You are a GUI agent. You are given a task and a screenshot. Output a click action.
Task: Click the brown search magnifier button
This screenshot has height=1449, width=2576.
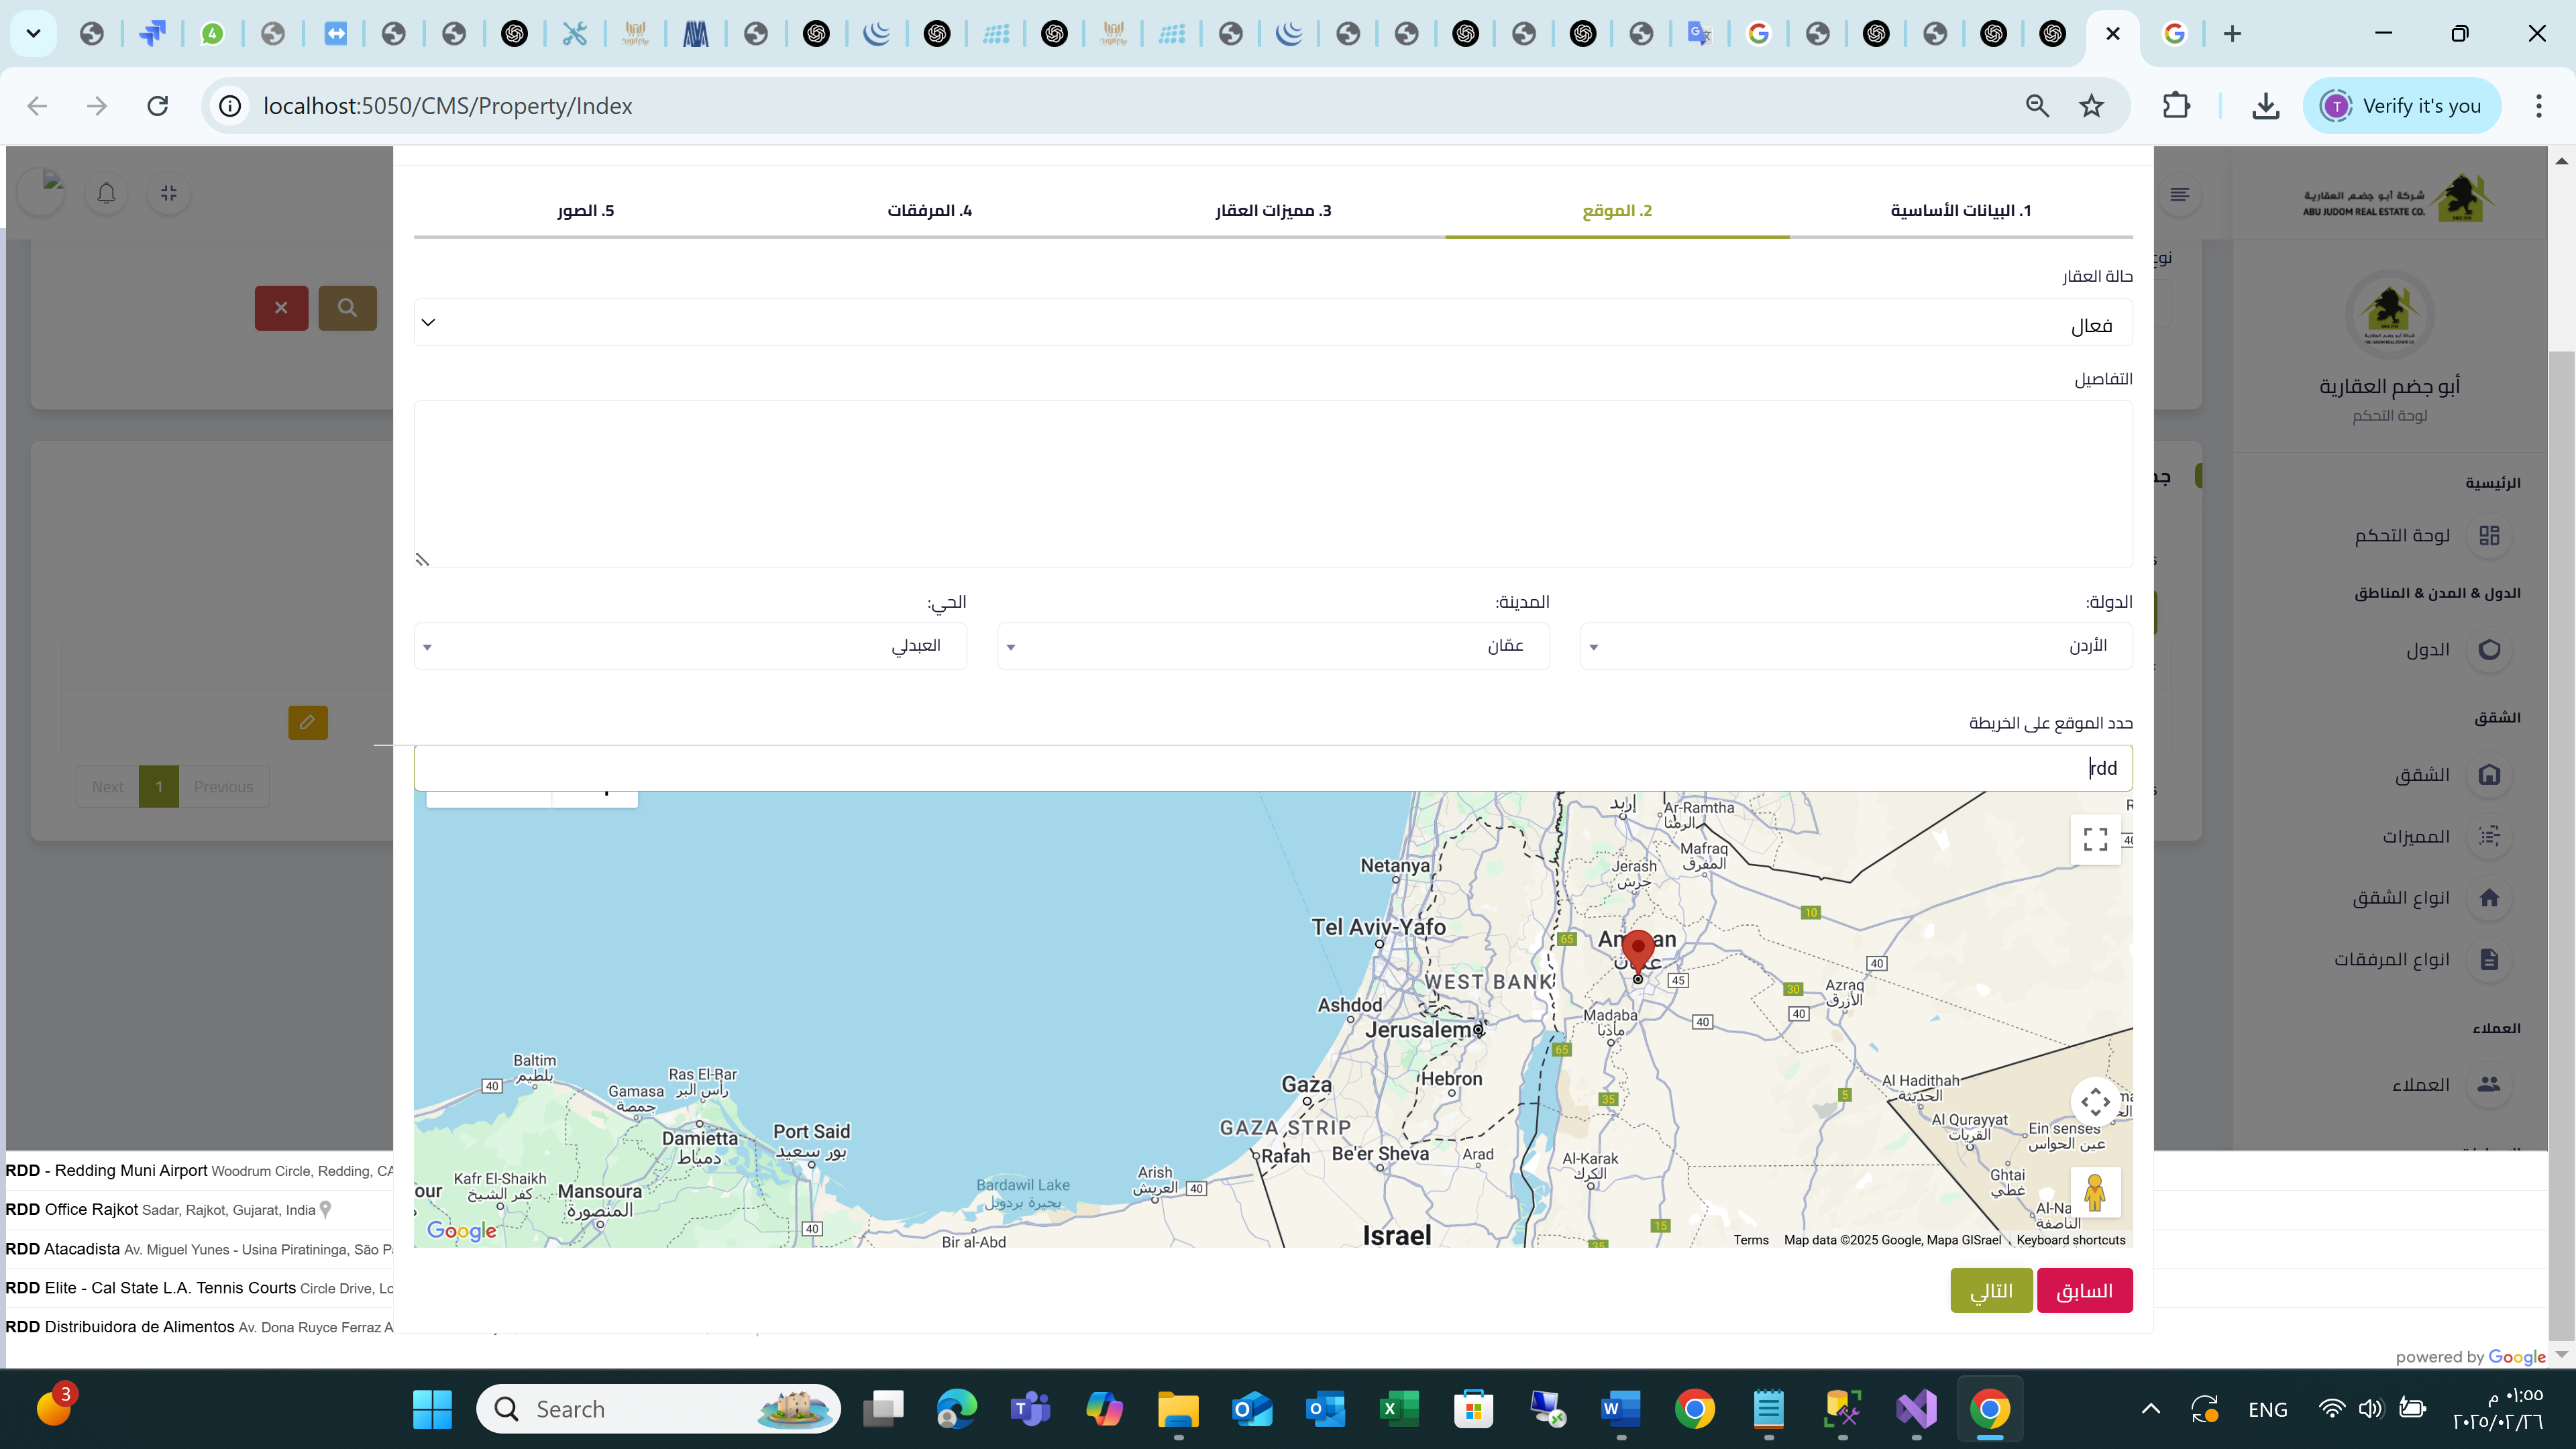click(347, 308)
